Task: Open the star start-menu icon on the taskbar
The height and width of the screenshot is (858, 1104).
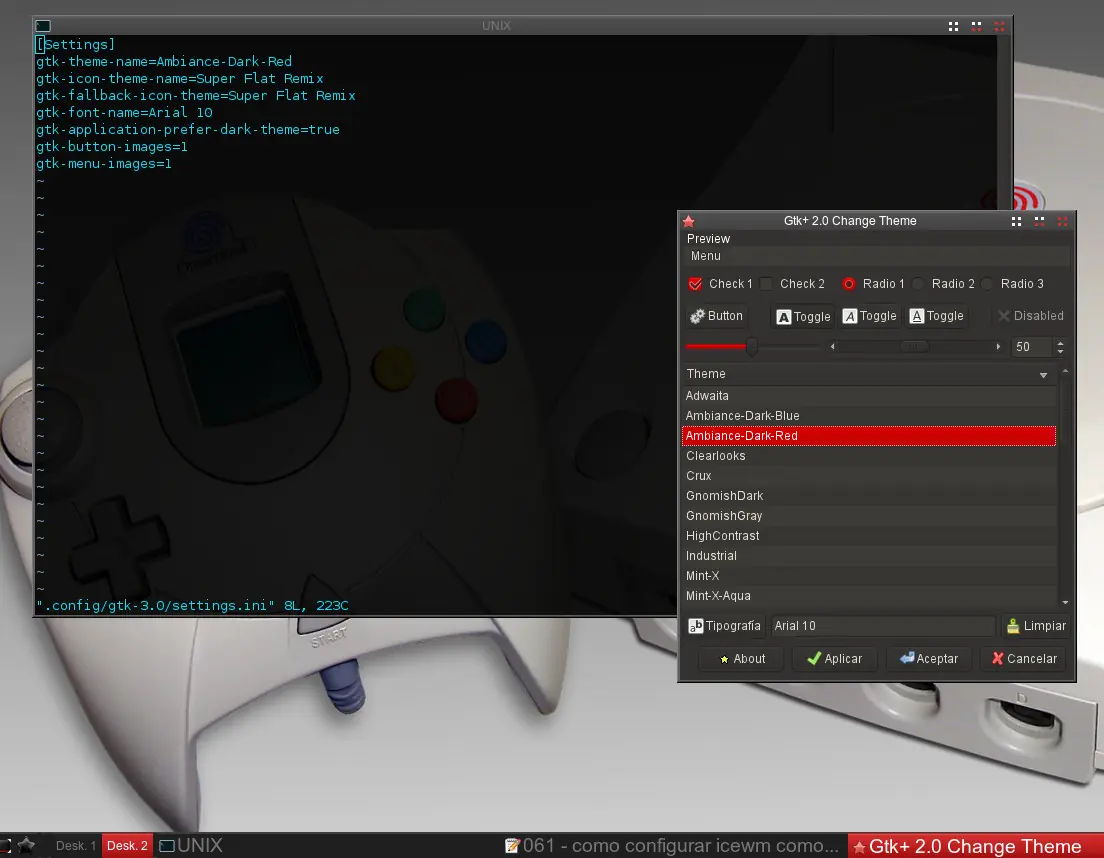Action: (26, 845)
